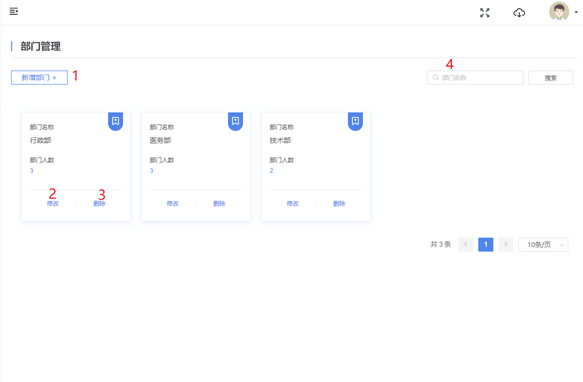Click bookmark badge on 技术部 card

[x=355, y=121]
